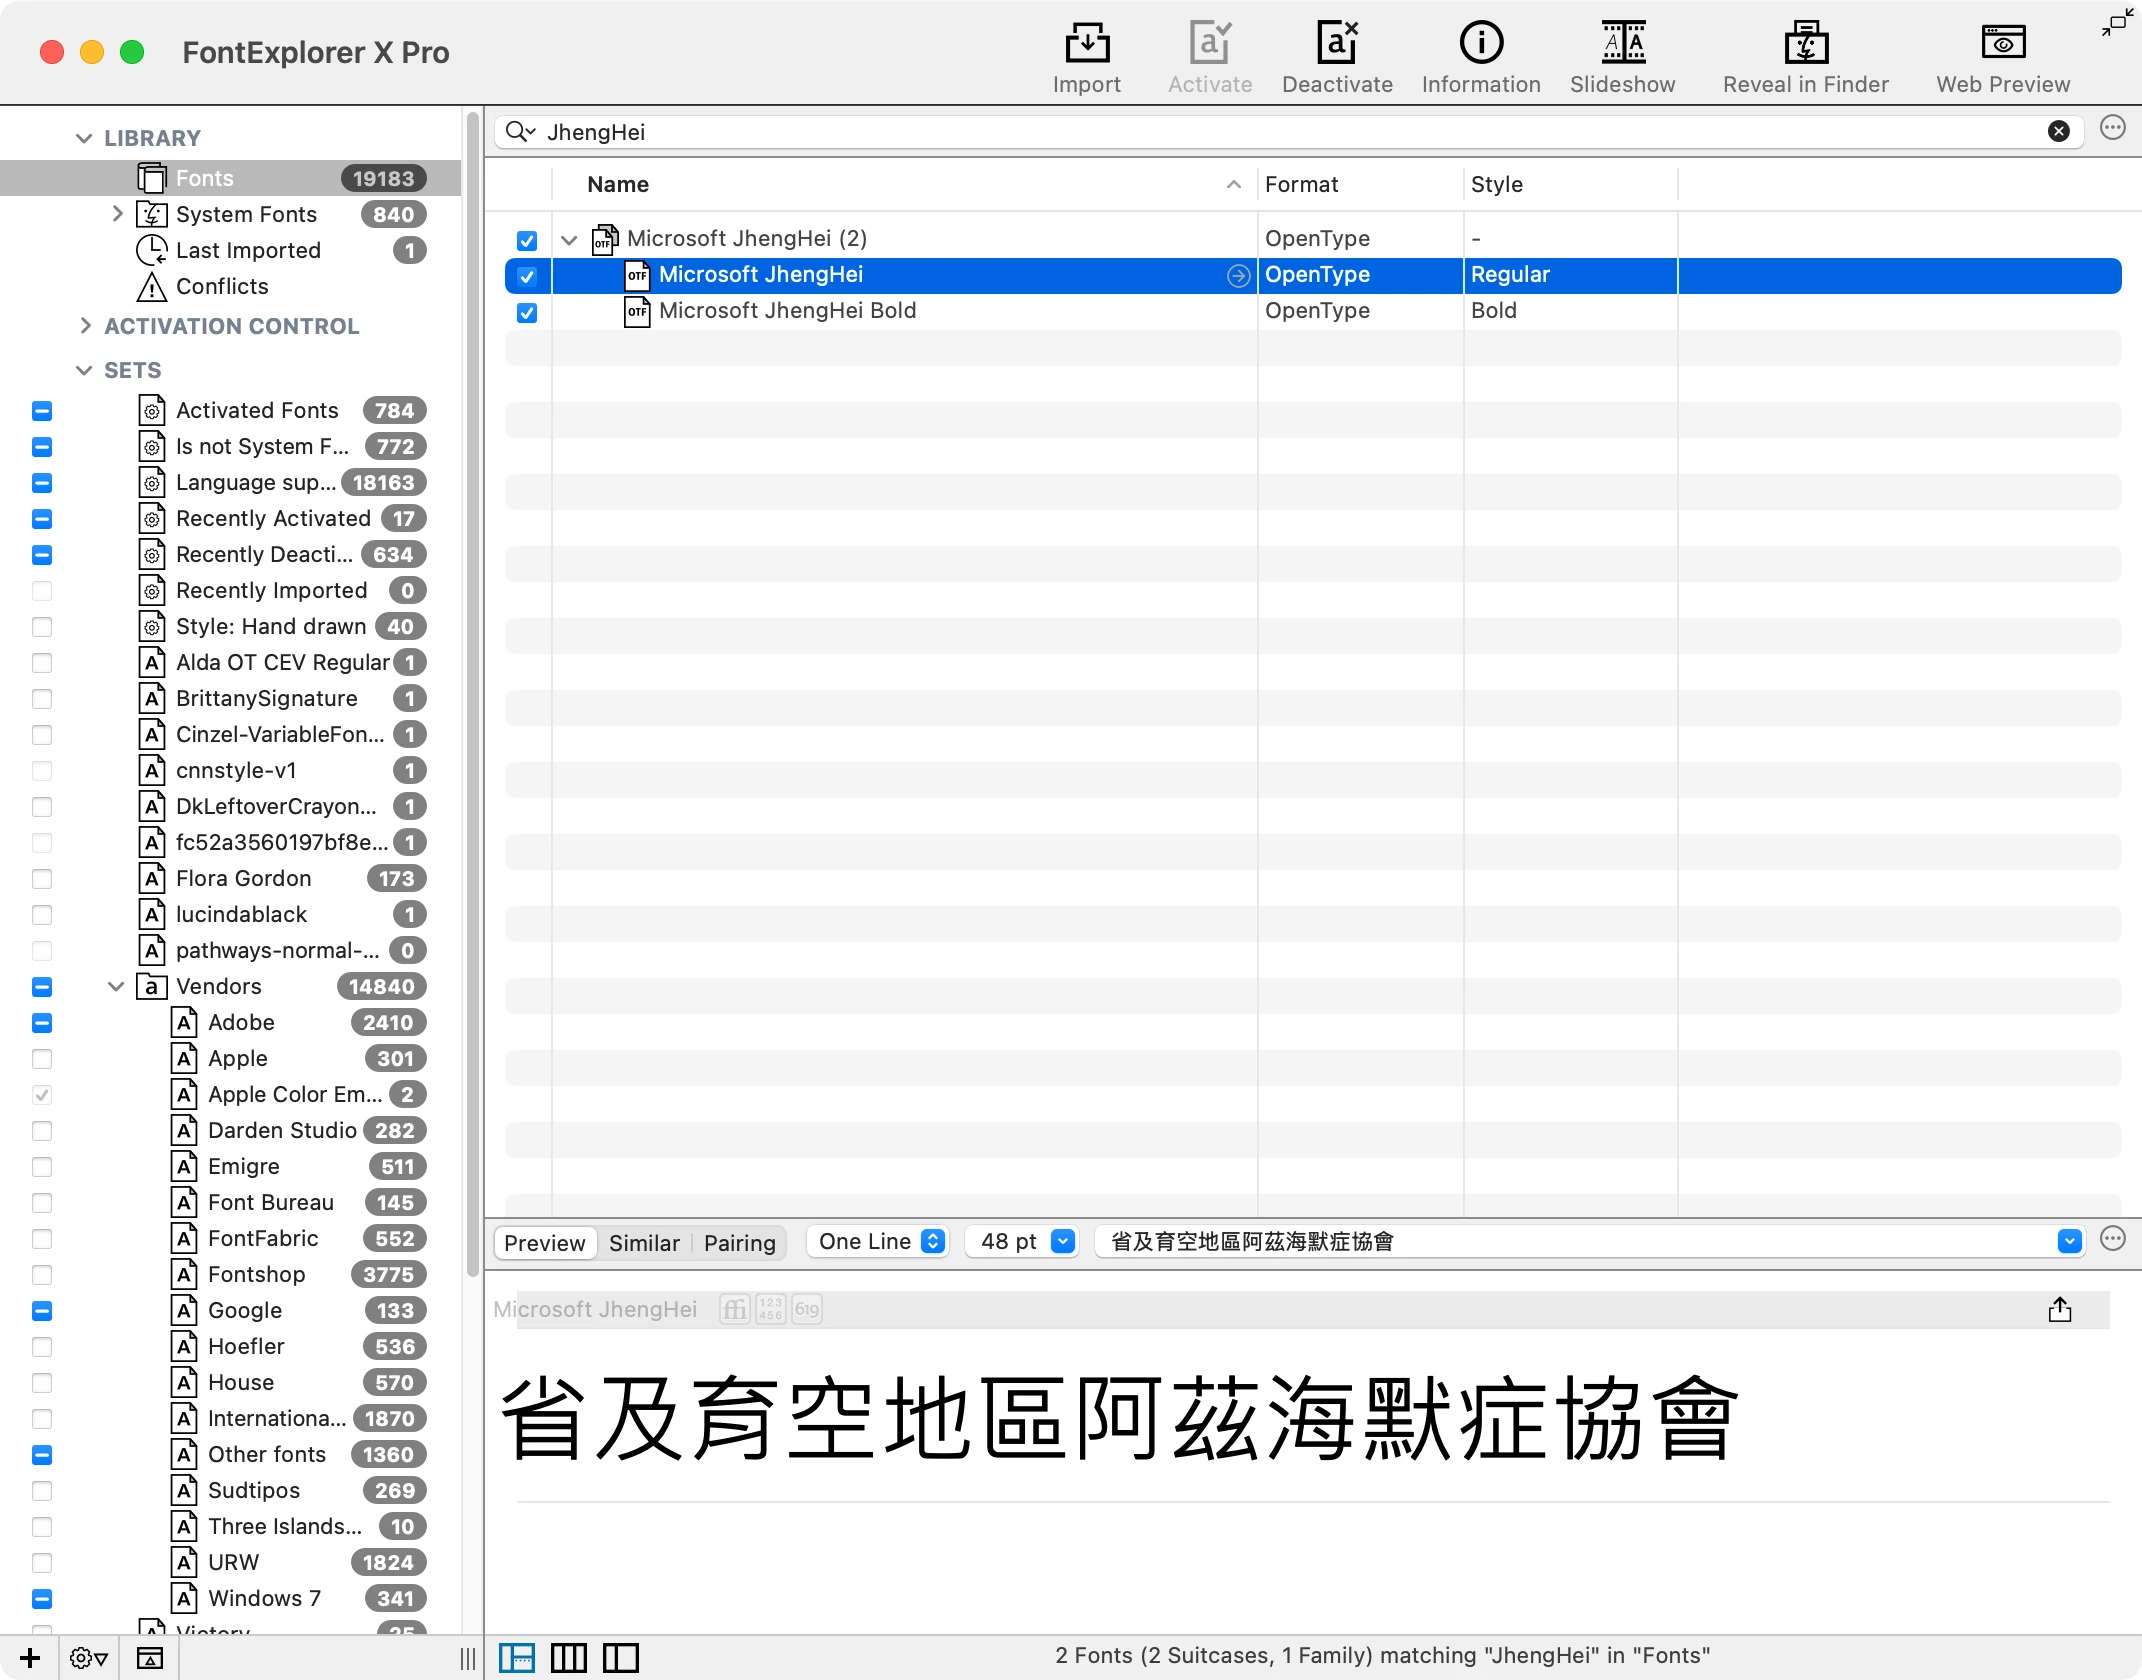Image resolution: width=2142 pixels, height=1680 pixels.
Task: Sort by the Style column header
Action: coord(1570,185)
